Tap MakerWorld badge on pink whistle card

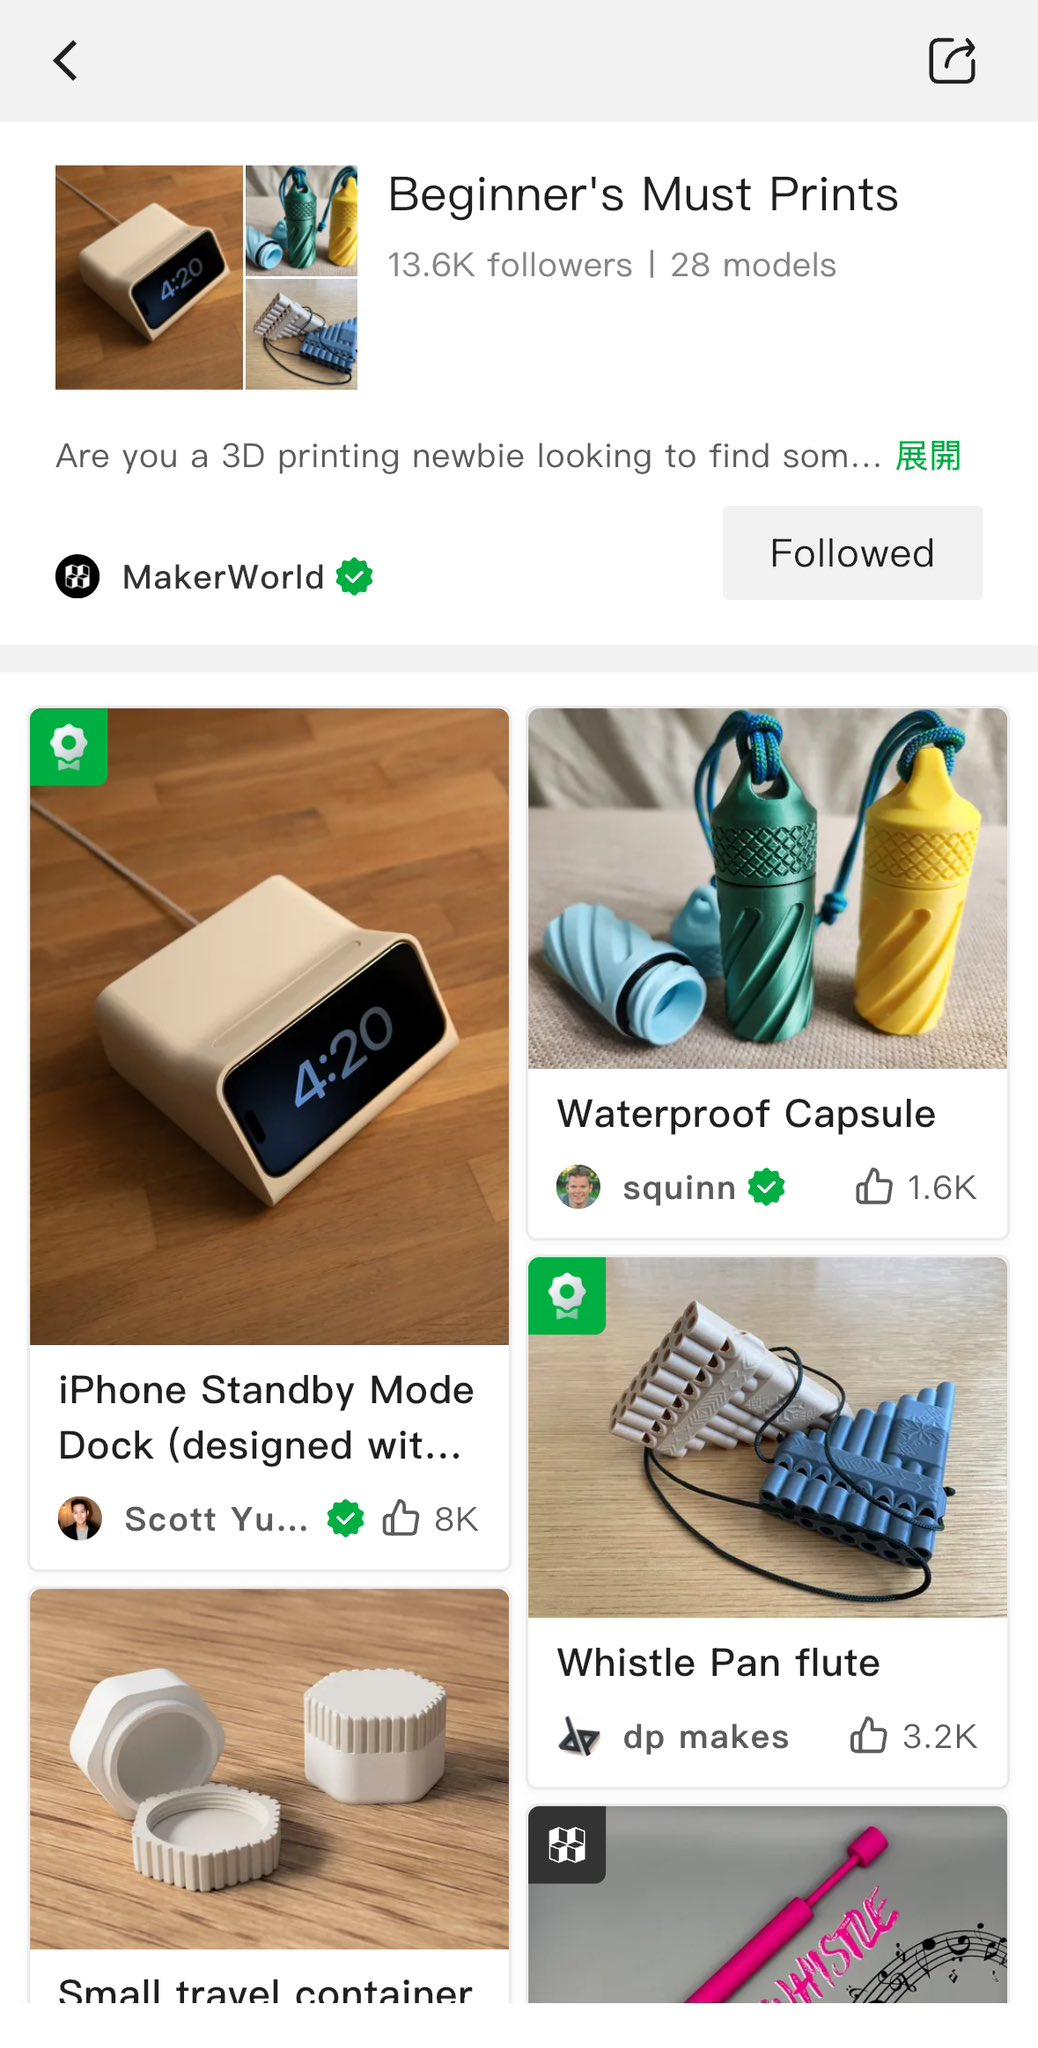(567, 1845)
